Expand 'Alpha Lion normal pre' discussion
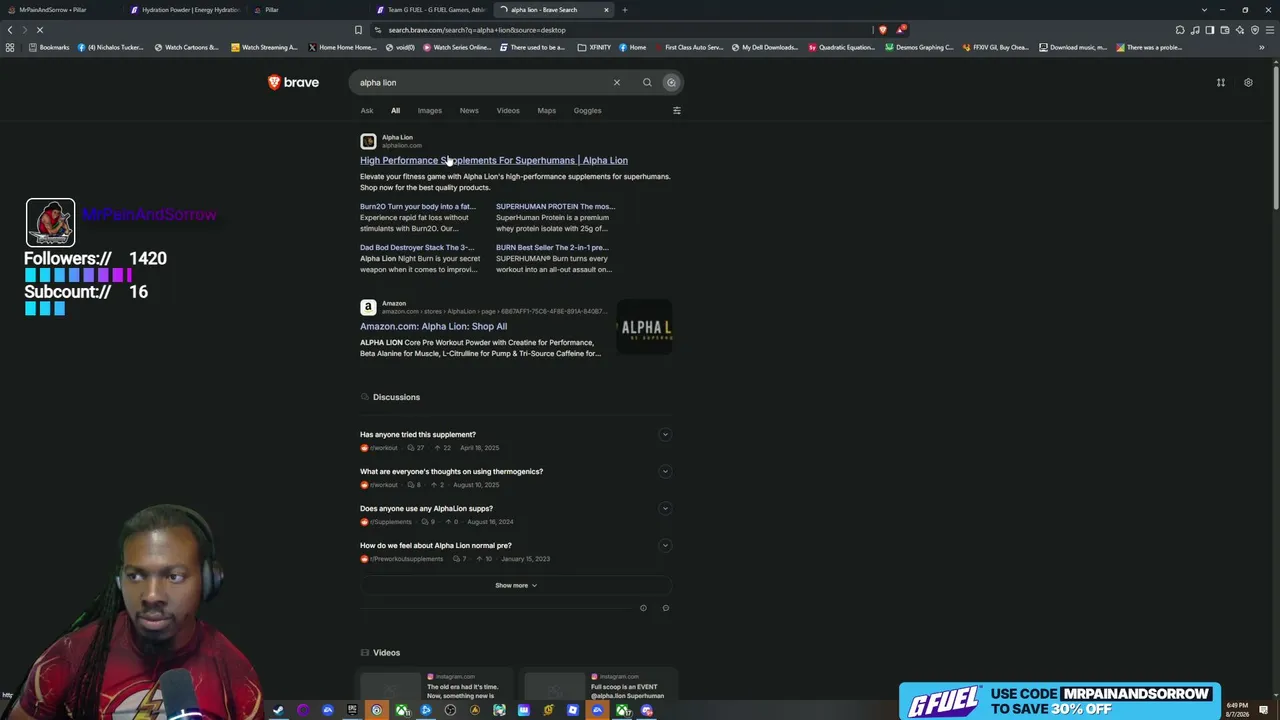This screenshot has height=720, width=1280. (x=665, y=546)
